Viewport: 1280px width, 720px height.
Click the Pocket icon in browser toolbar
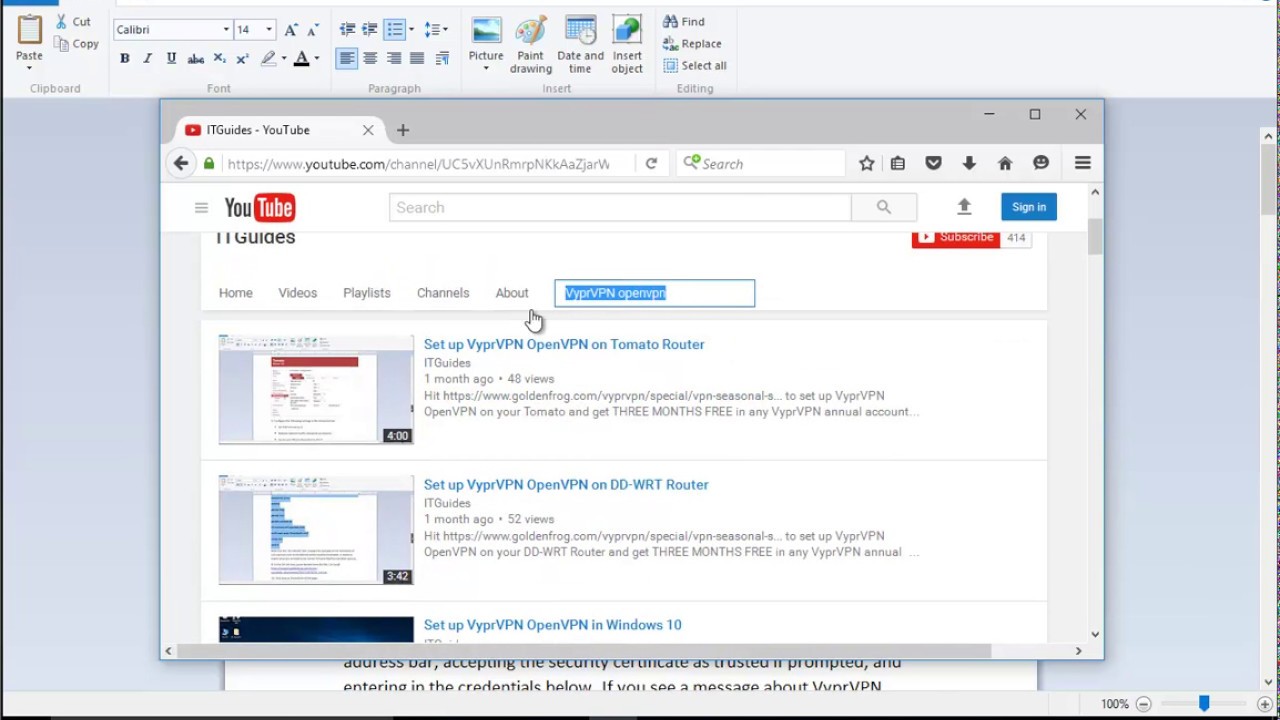click(x=933, y=164)
